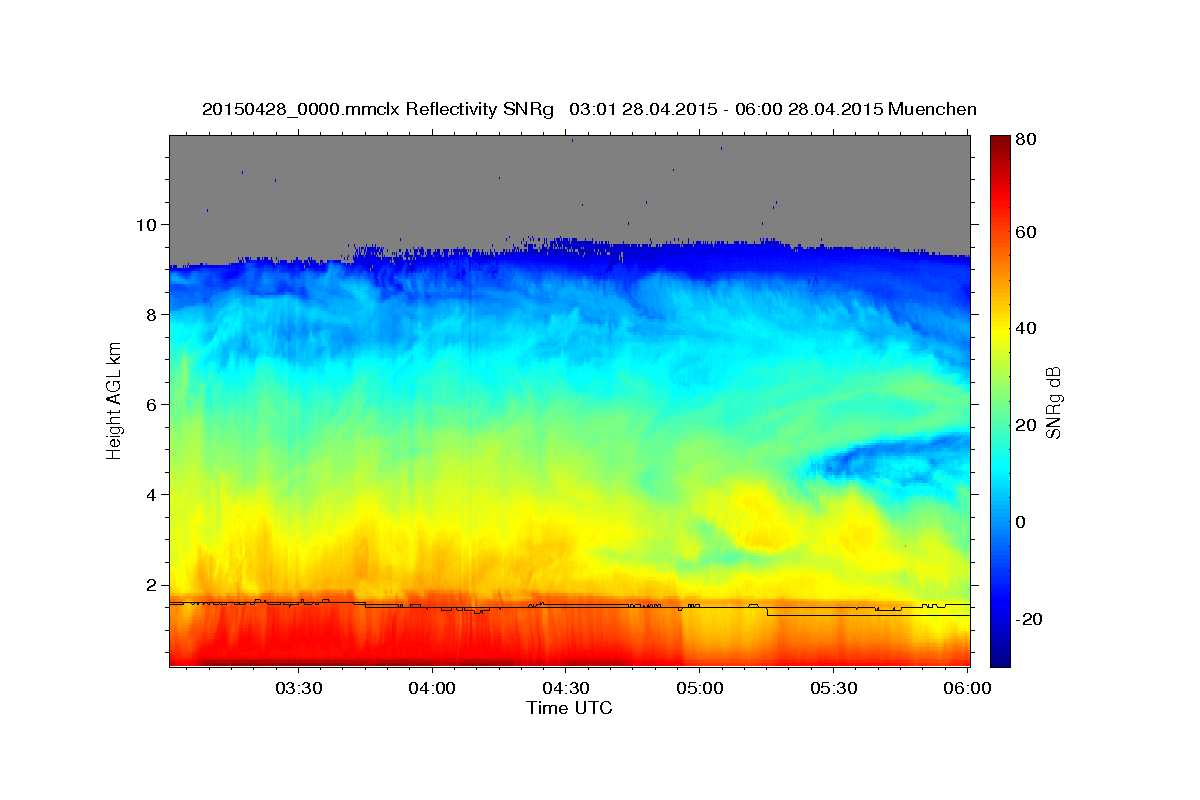Image resolution: width=1200 pixels, height=800 pixels.
Task: Click the 05:30 time tick label
Action: (833, 688)
